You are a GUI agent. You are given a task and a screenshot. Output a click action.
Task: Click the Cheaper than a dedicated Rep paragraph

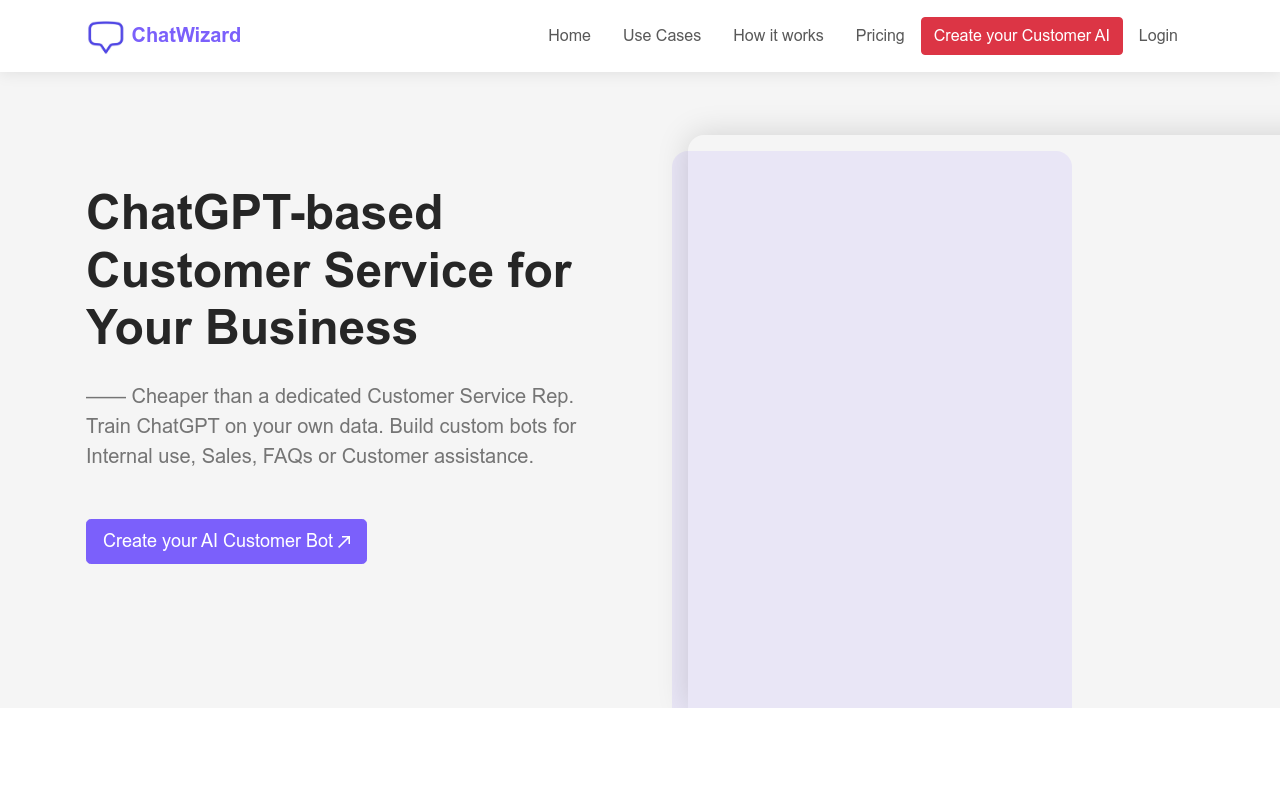(x=332, y=426)
